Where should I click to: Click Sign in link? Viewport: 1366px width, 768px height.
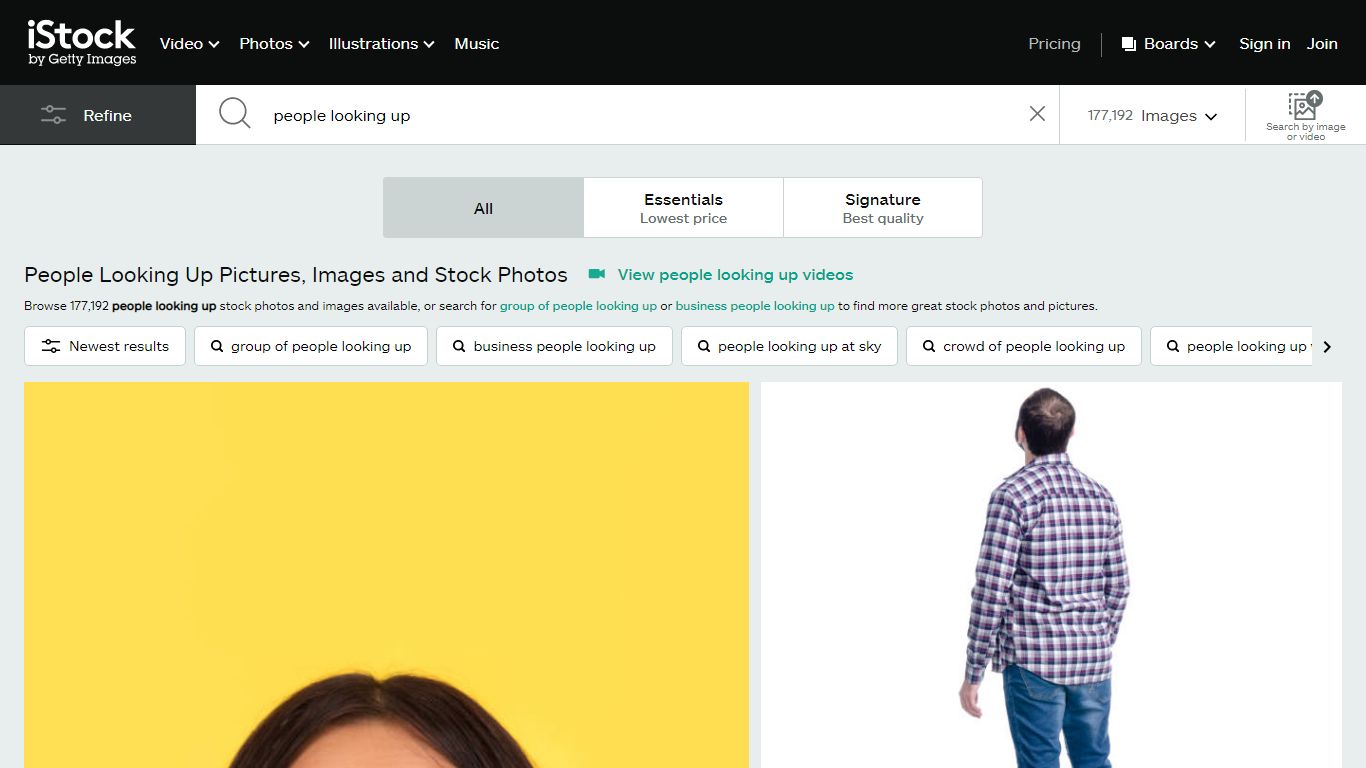coord(1264,44)
